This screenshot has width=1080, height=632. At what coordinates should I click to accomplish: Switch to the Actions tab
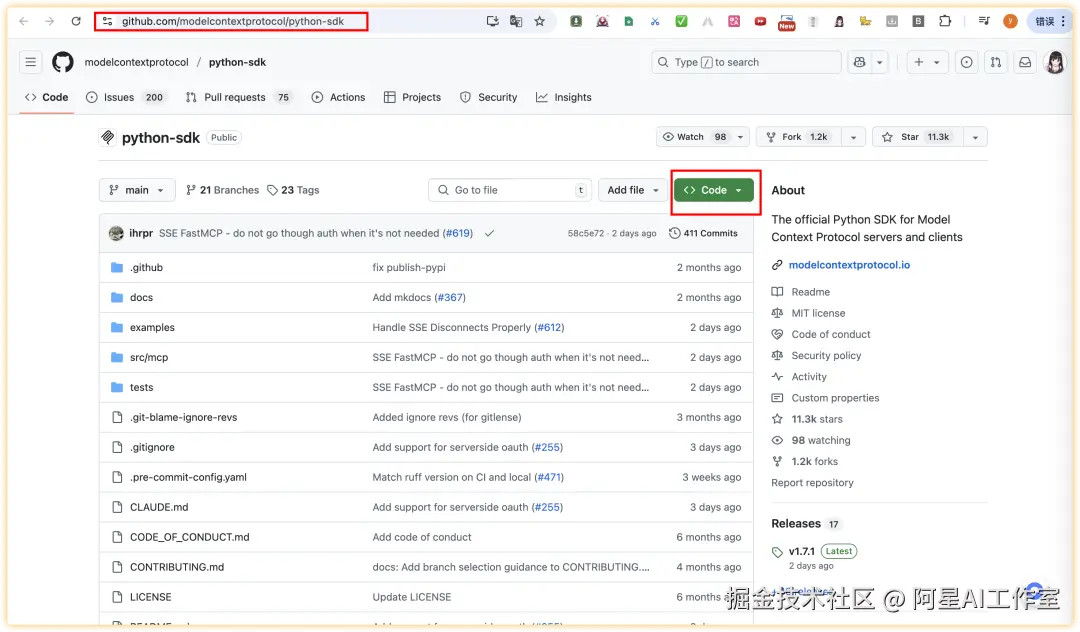pos(338,97)
